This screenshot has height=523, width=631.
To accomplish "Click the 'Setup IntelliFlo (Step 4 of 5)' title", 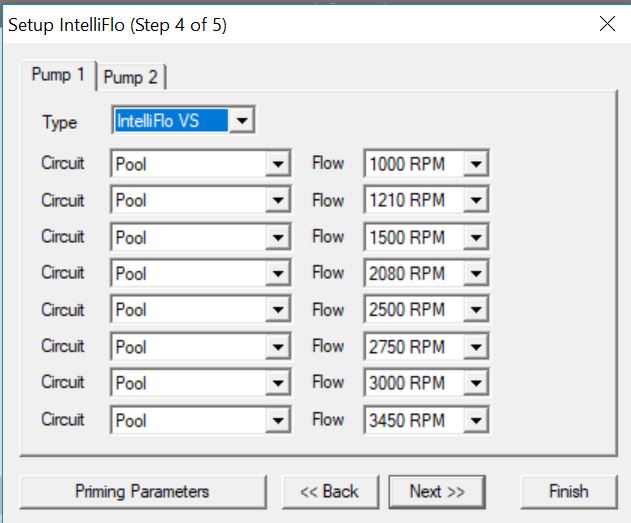I will 118,25.
